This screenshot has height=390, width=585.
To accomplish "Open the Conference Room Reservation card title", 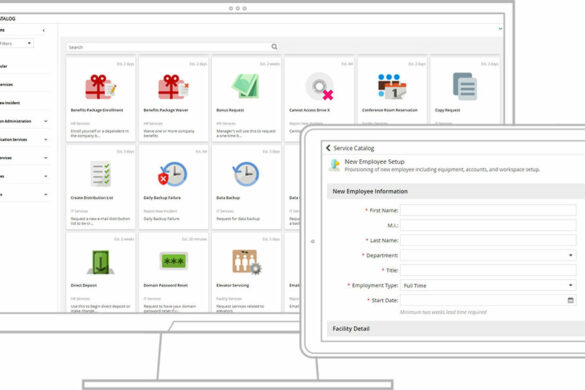I will click(x=390, y=110).
